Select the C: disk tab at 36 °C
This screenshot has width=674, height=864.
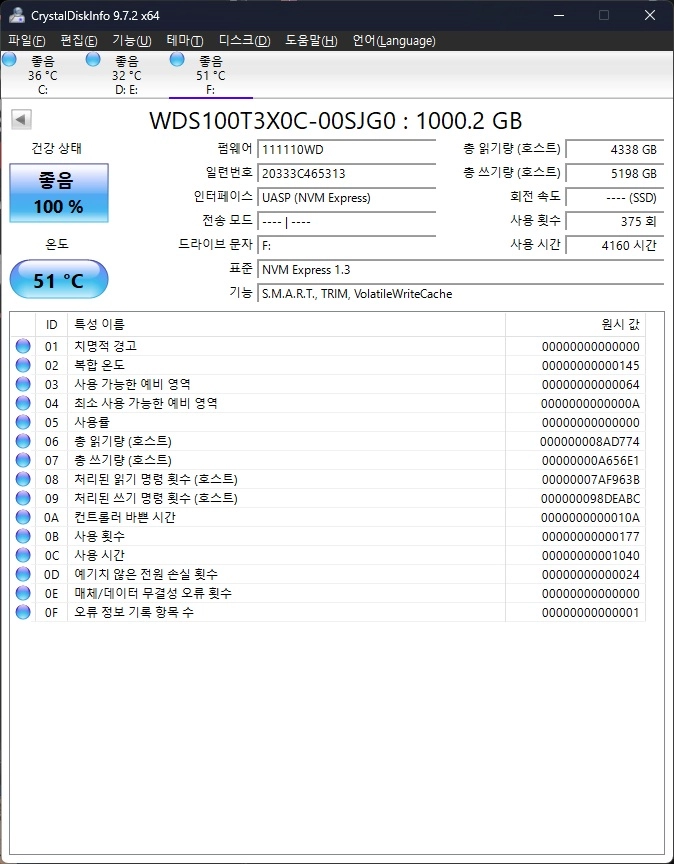point(43,75)
